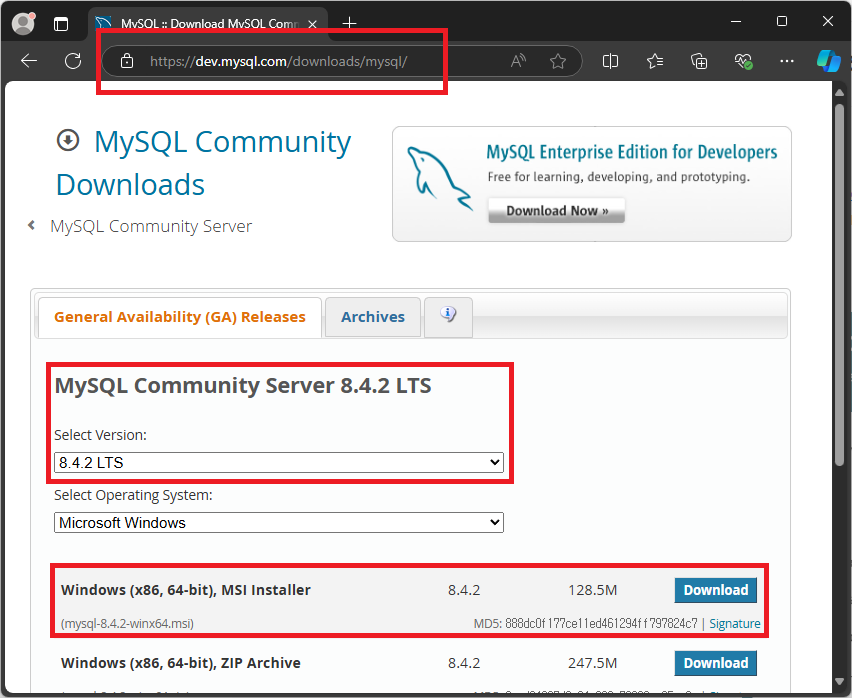The width and height of the screenshot is (852, 698).
Task: Download the MSI Installer
Action: pos(716,590)
